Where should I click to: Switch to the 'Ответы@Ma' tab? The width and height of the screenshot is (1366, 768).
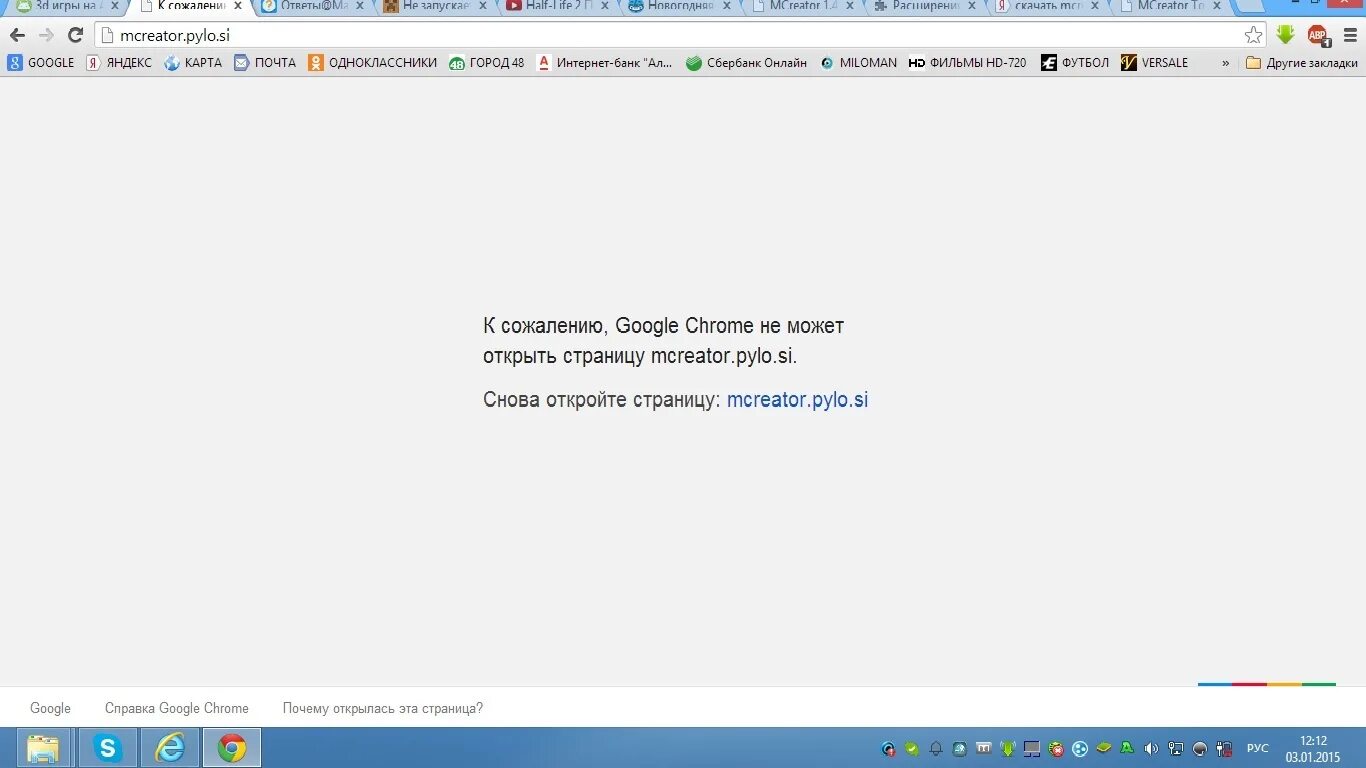point(313,6)
